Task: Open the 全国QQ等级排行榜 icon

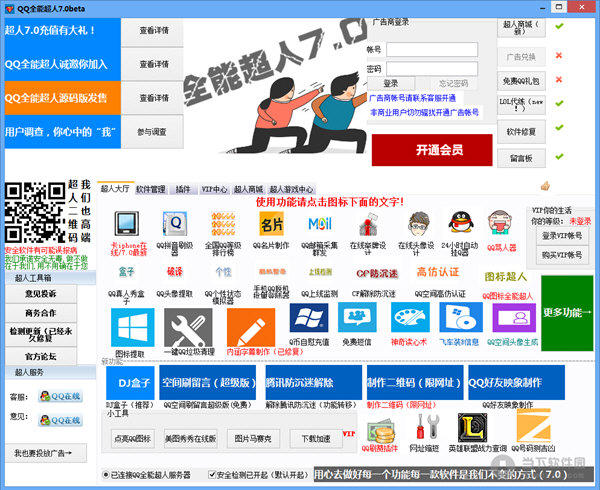Action: 223,223
